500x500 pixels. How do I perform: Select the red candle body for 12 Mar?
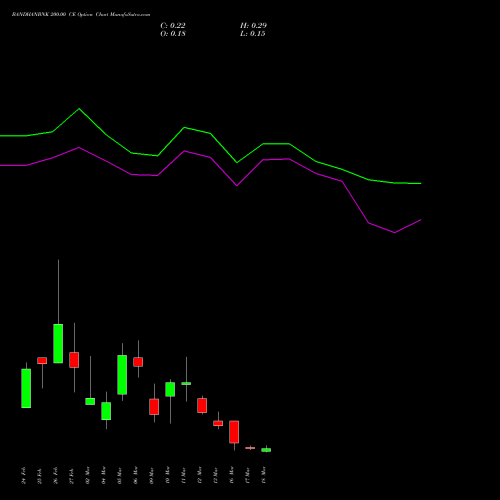tap(202, 406)
